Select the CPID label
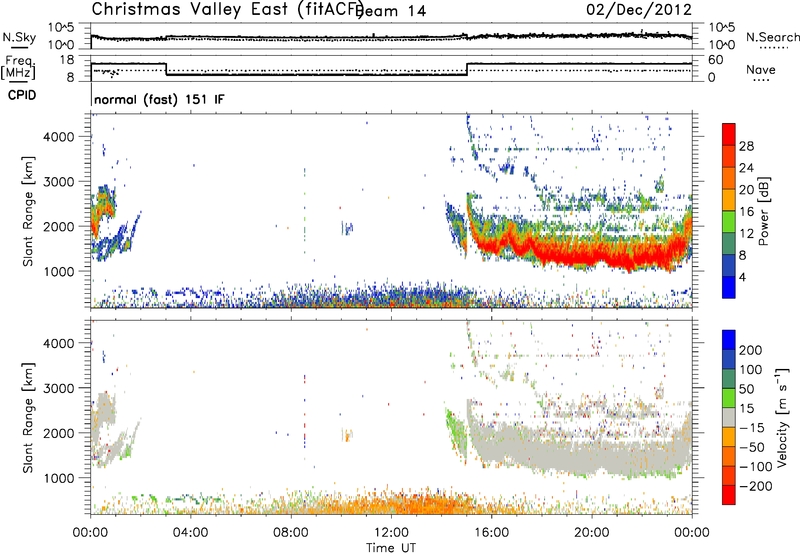 (22, 95)
